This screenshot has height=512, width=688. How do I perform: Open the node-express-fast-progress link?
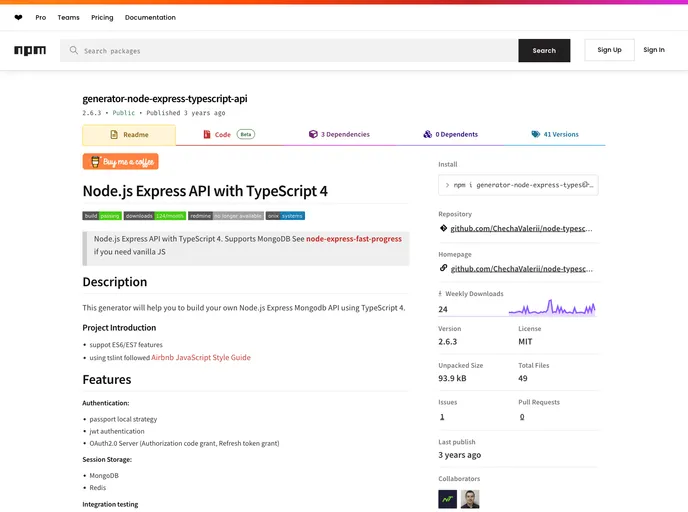coord(354,239)
